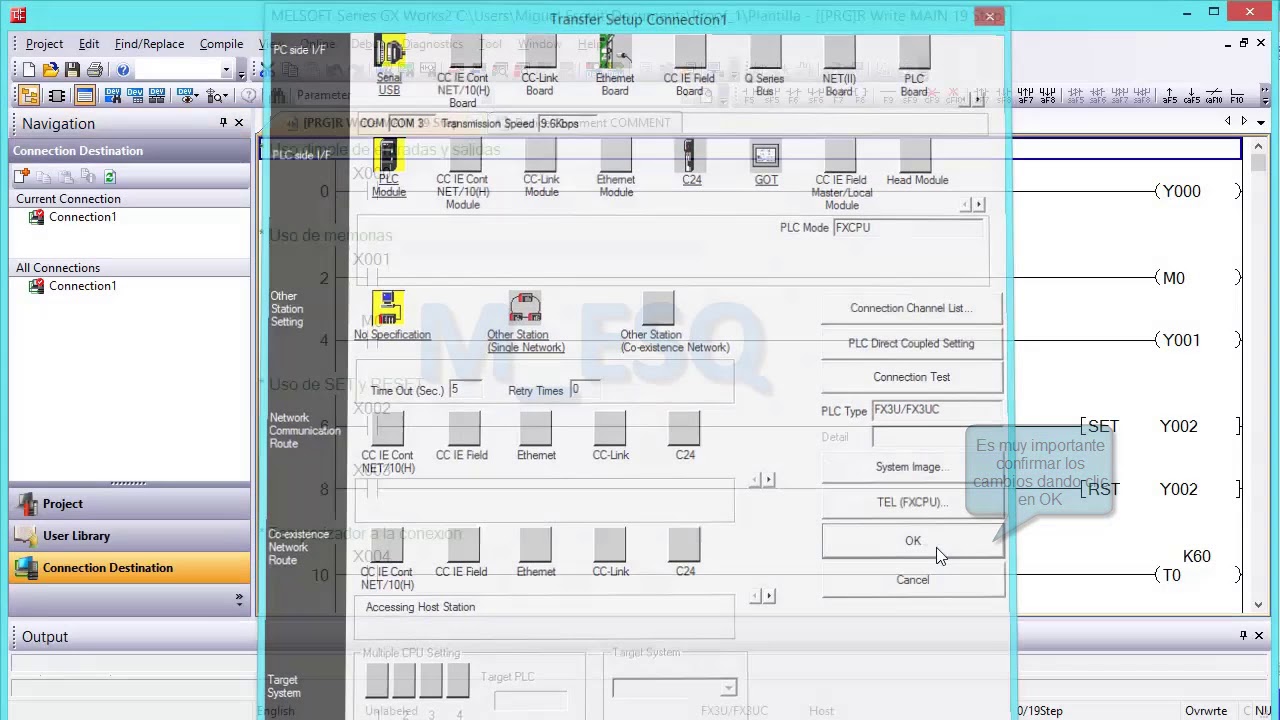Screen dimensions: 1280x720
Task: Open the Find/Replace menu
Action: point(149,44)
